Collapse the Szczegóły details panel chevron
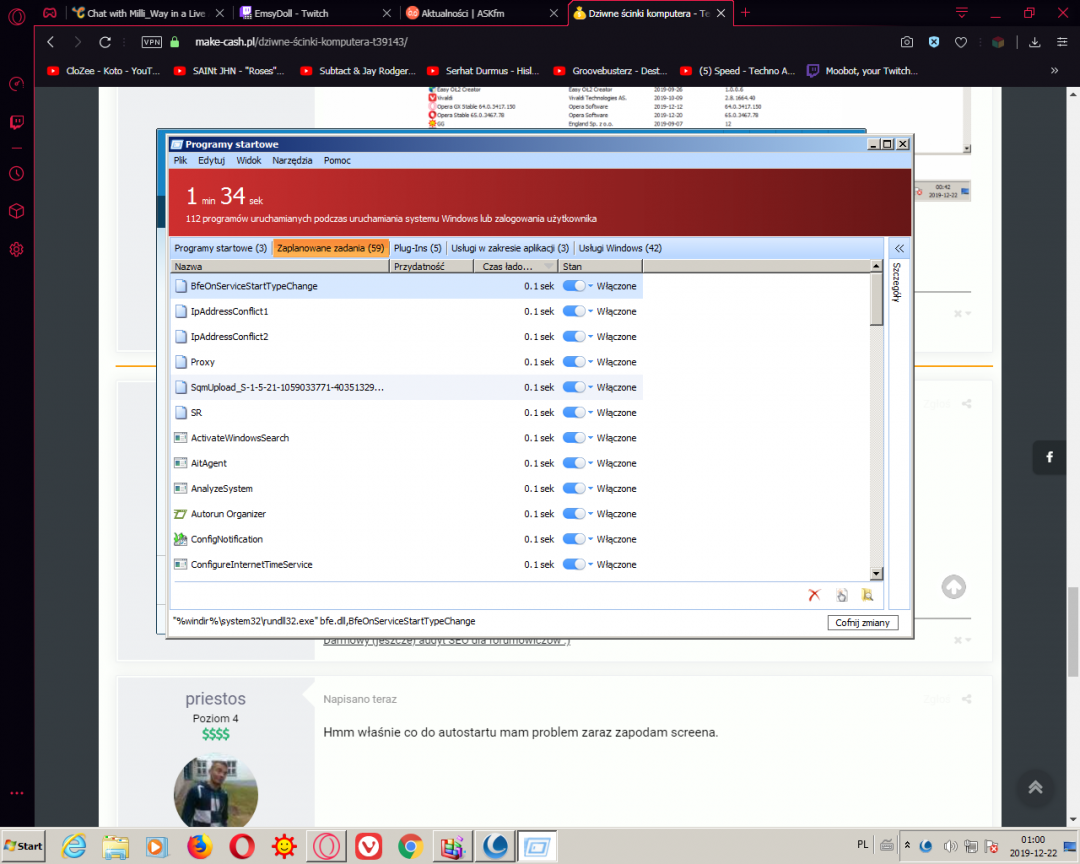The height and width of the screenshot is (864, 1080). click(x=899, y=248)
